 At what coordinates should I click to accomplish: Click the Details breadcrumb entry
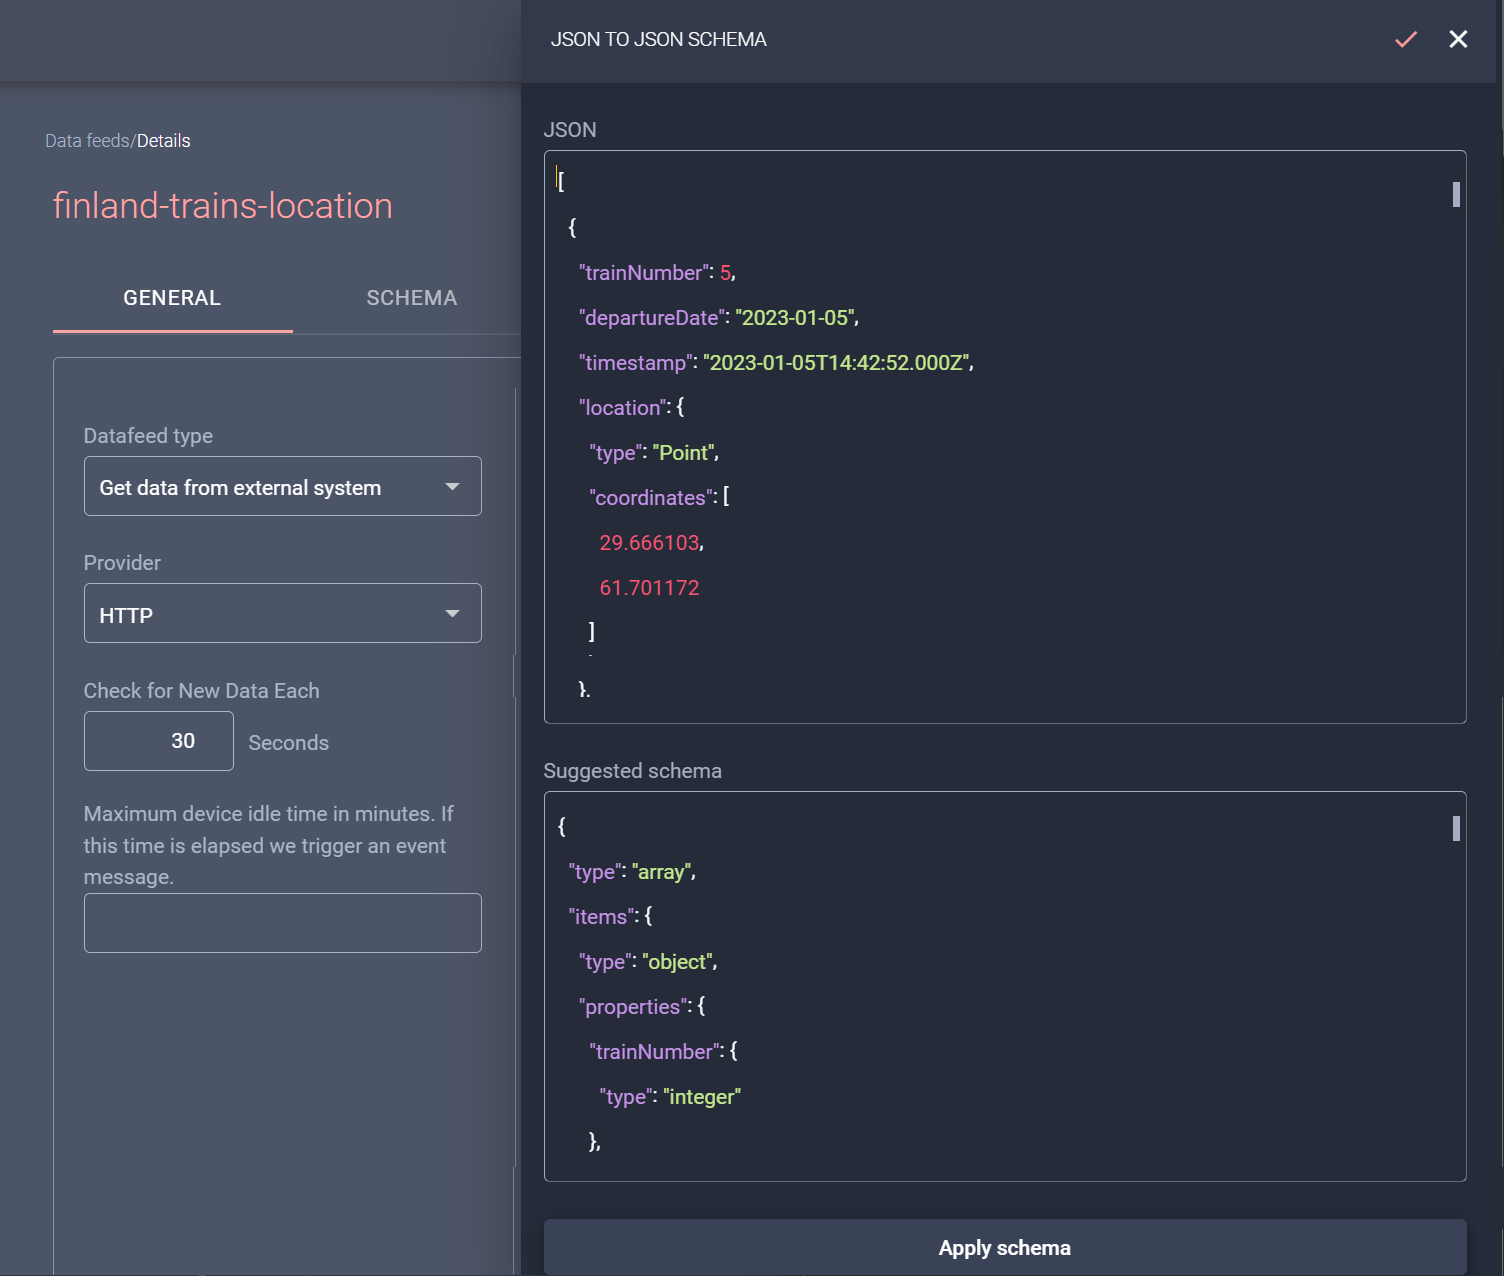[x=163, y=140]
